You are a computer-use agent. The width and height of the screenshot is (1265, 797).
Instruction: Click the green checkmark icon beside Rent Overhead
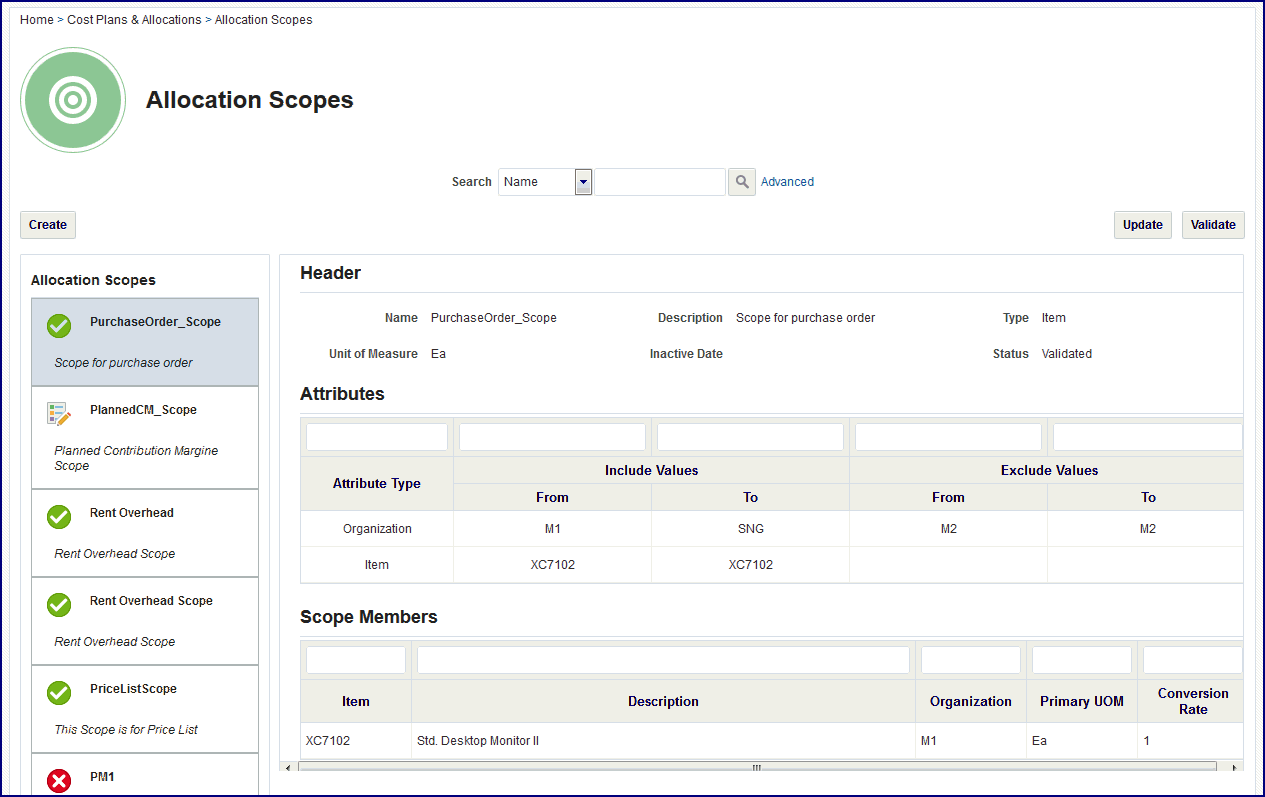59,517
